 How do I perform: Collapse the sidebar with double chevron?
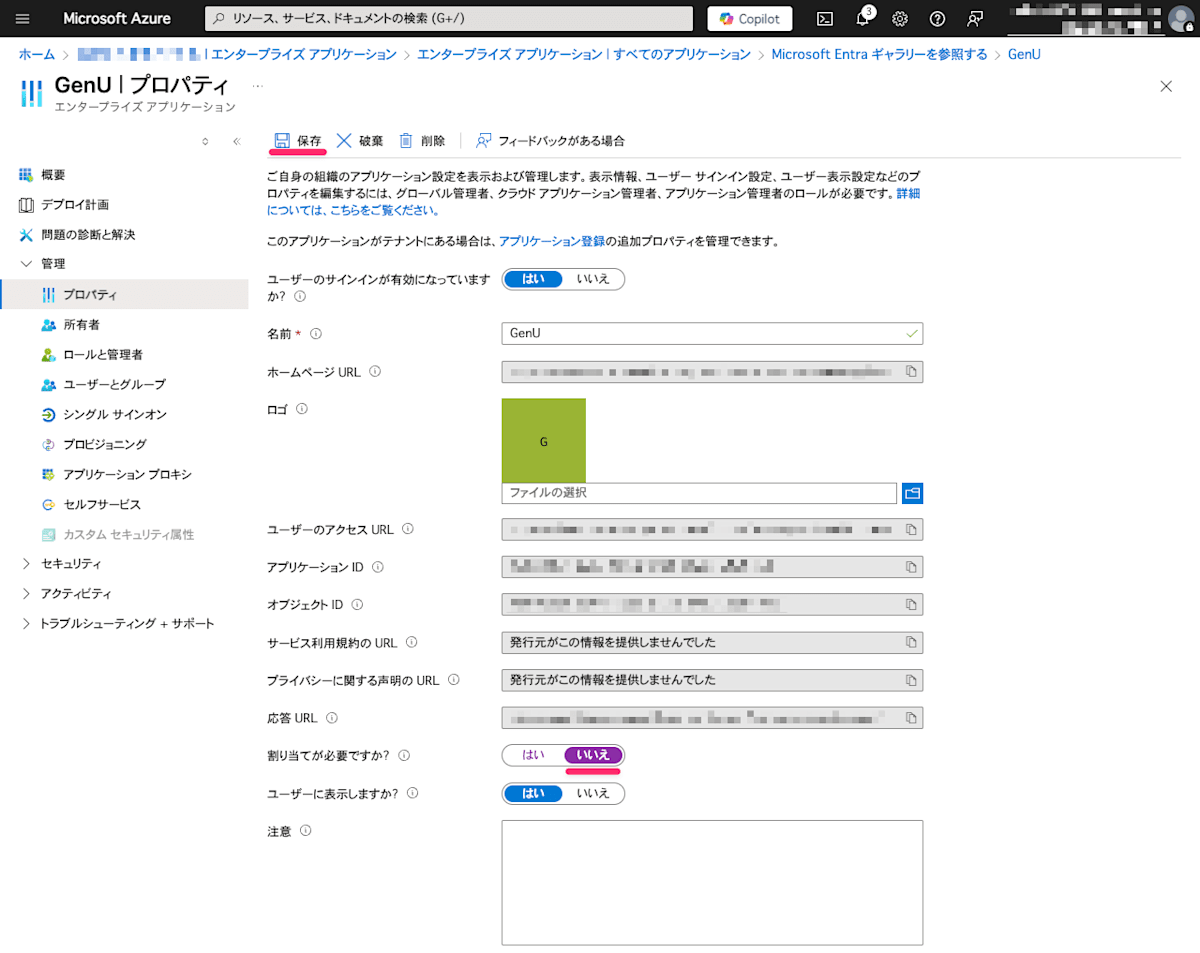(237, 141)
